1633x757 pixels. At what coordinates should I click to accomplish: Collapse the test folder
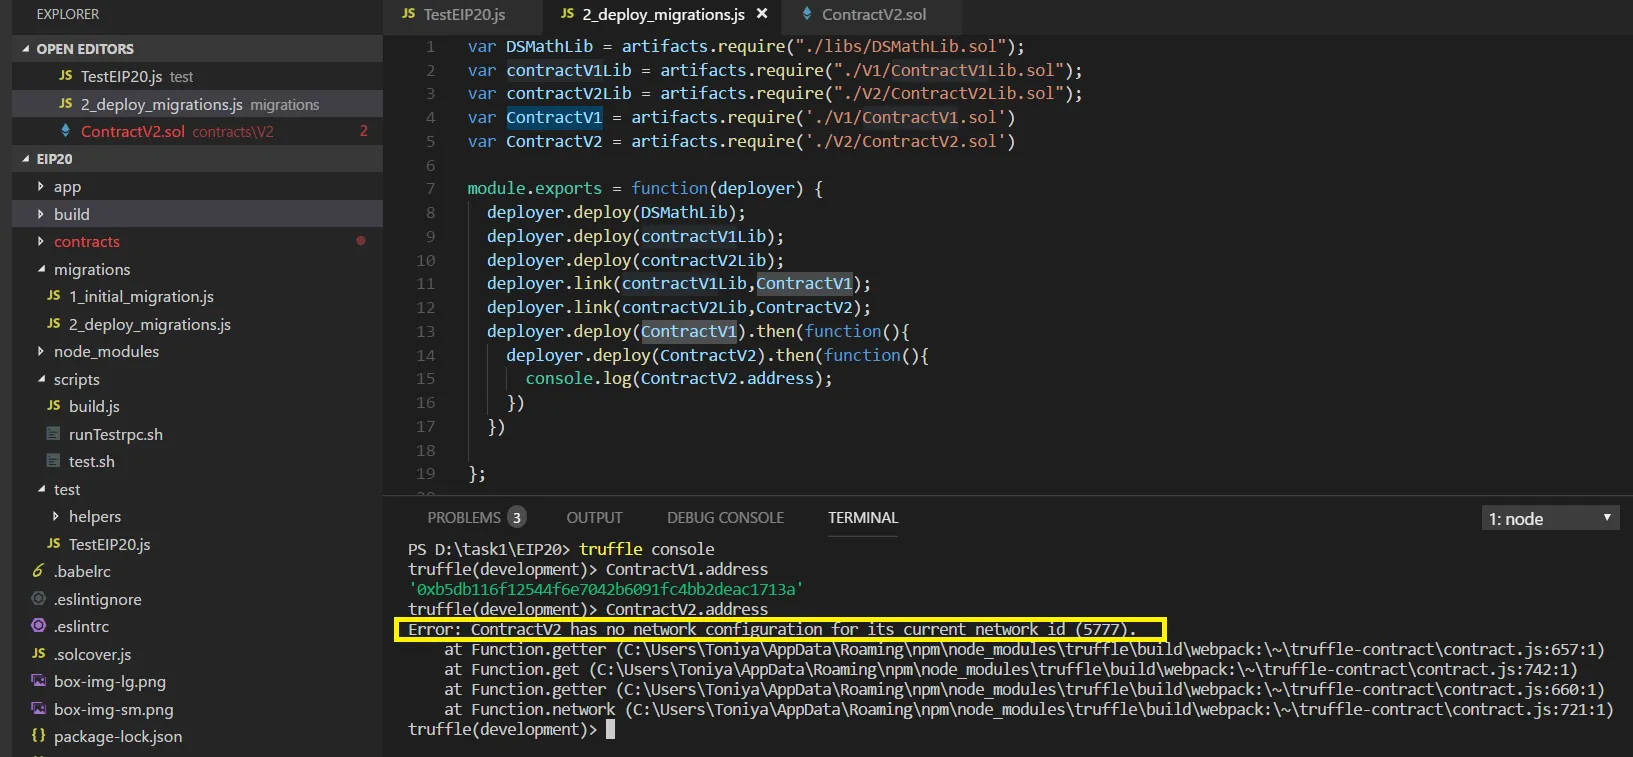41,489
